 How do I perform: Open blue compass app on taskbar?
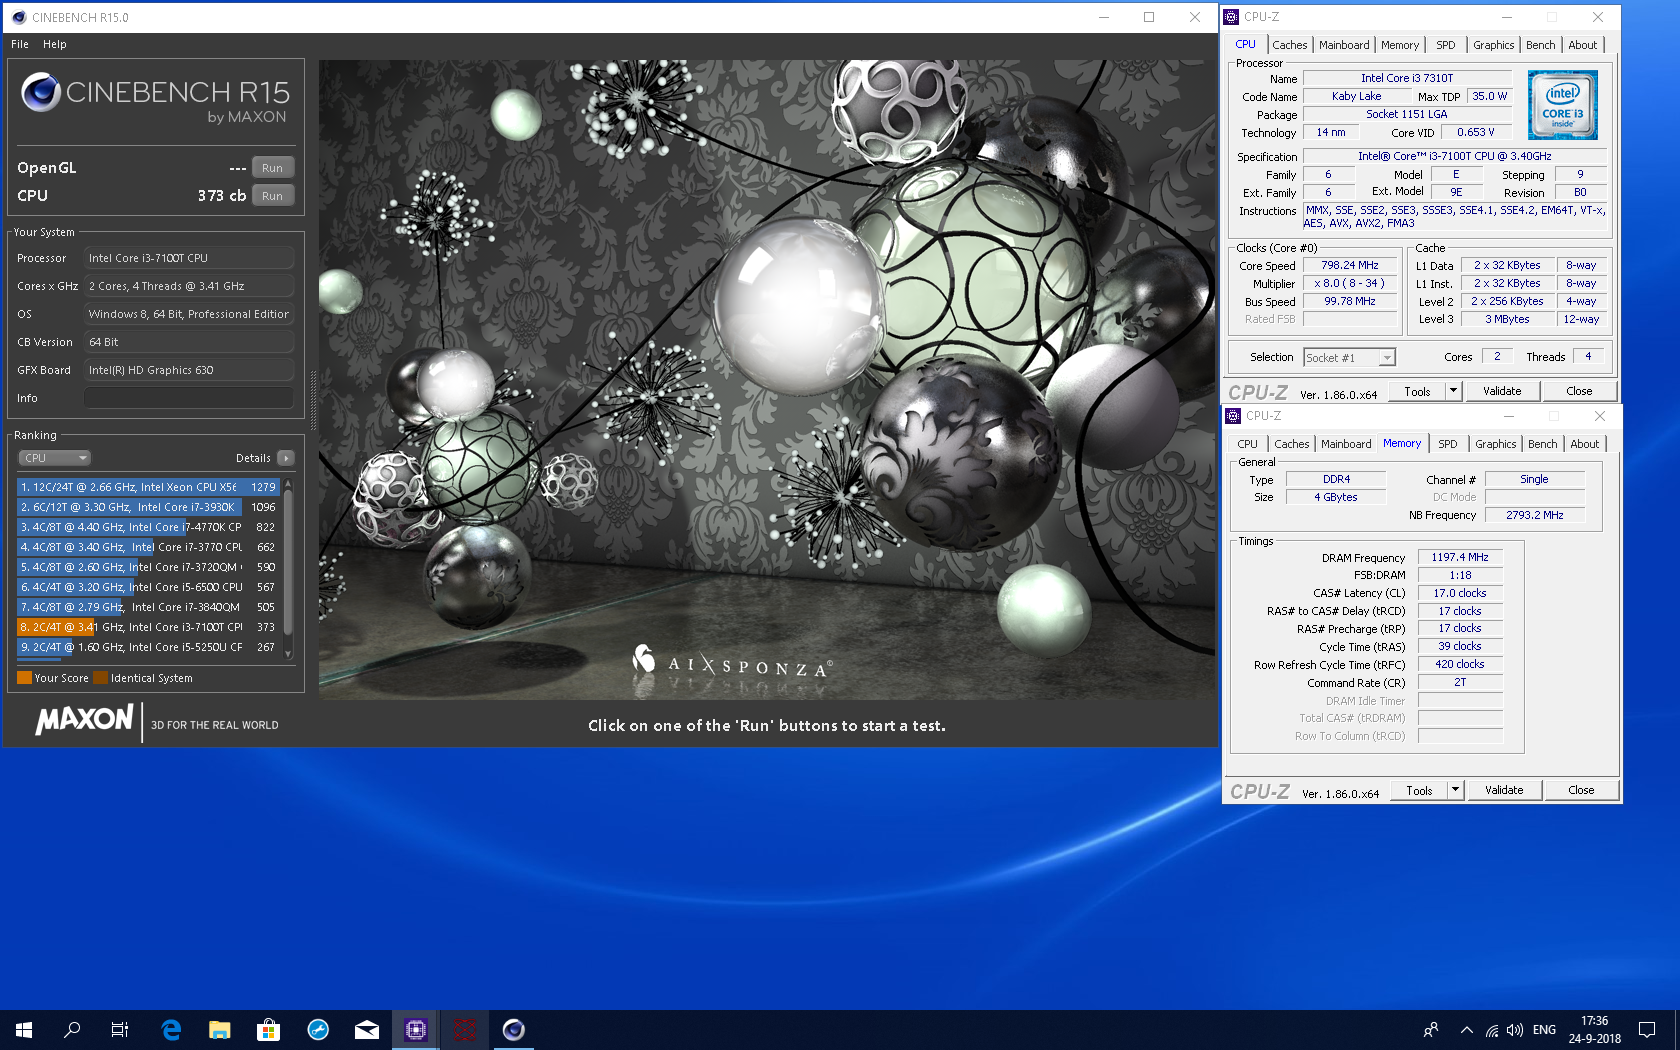[318, 1029]
